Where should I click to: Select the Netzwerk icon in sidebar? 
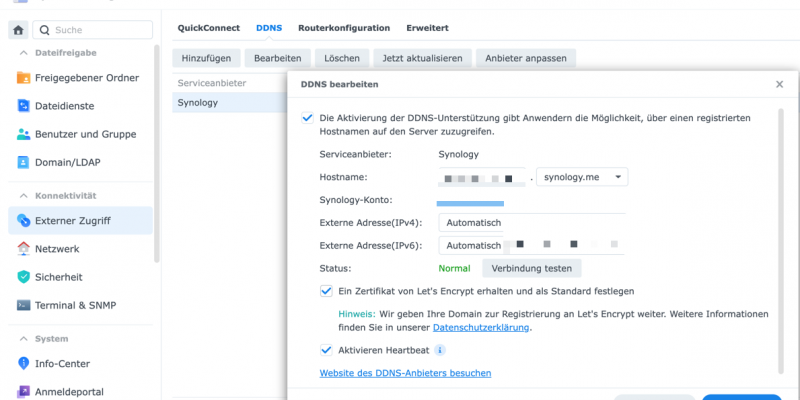tap(24, 249)
